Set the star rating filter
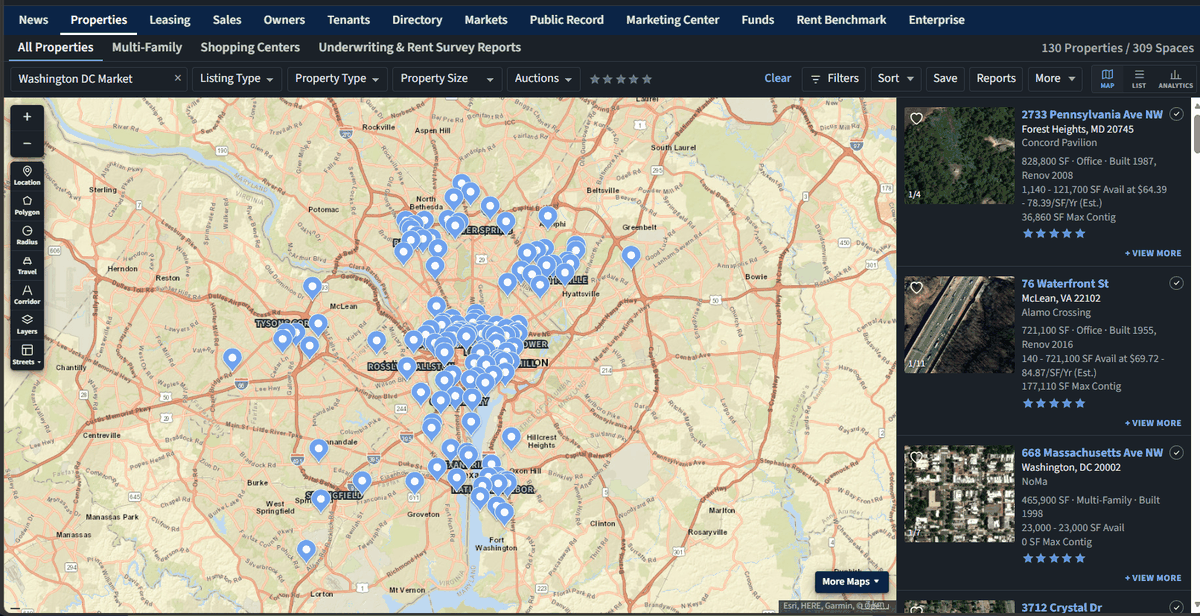This screenshot has width=1200, height=616. 620,79
